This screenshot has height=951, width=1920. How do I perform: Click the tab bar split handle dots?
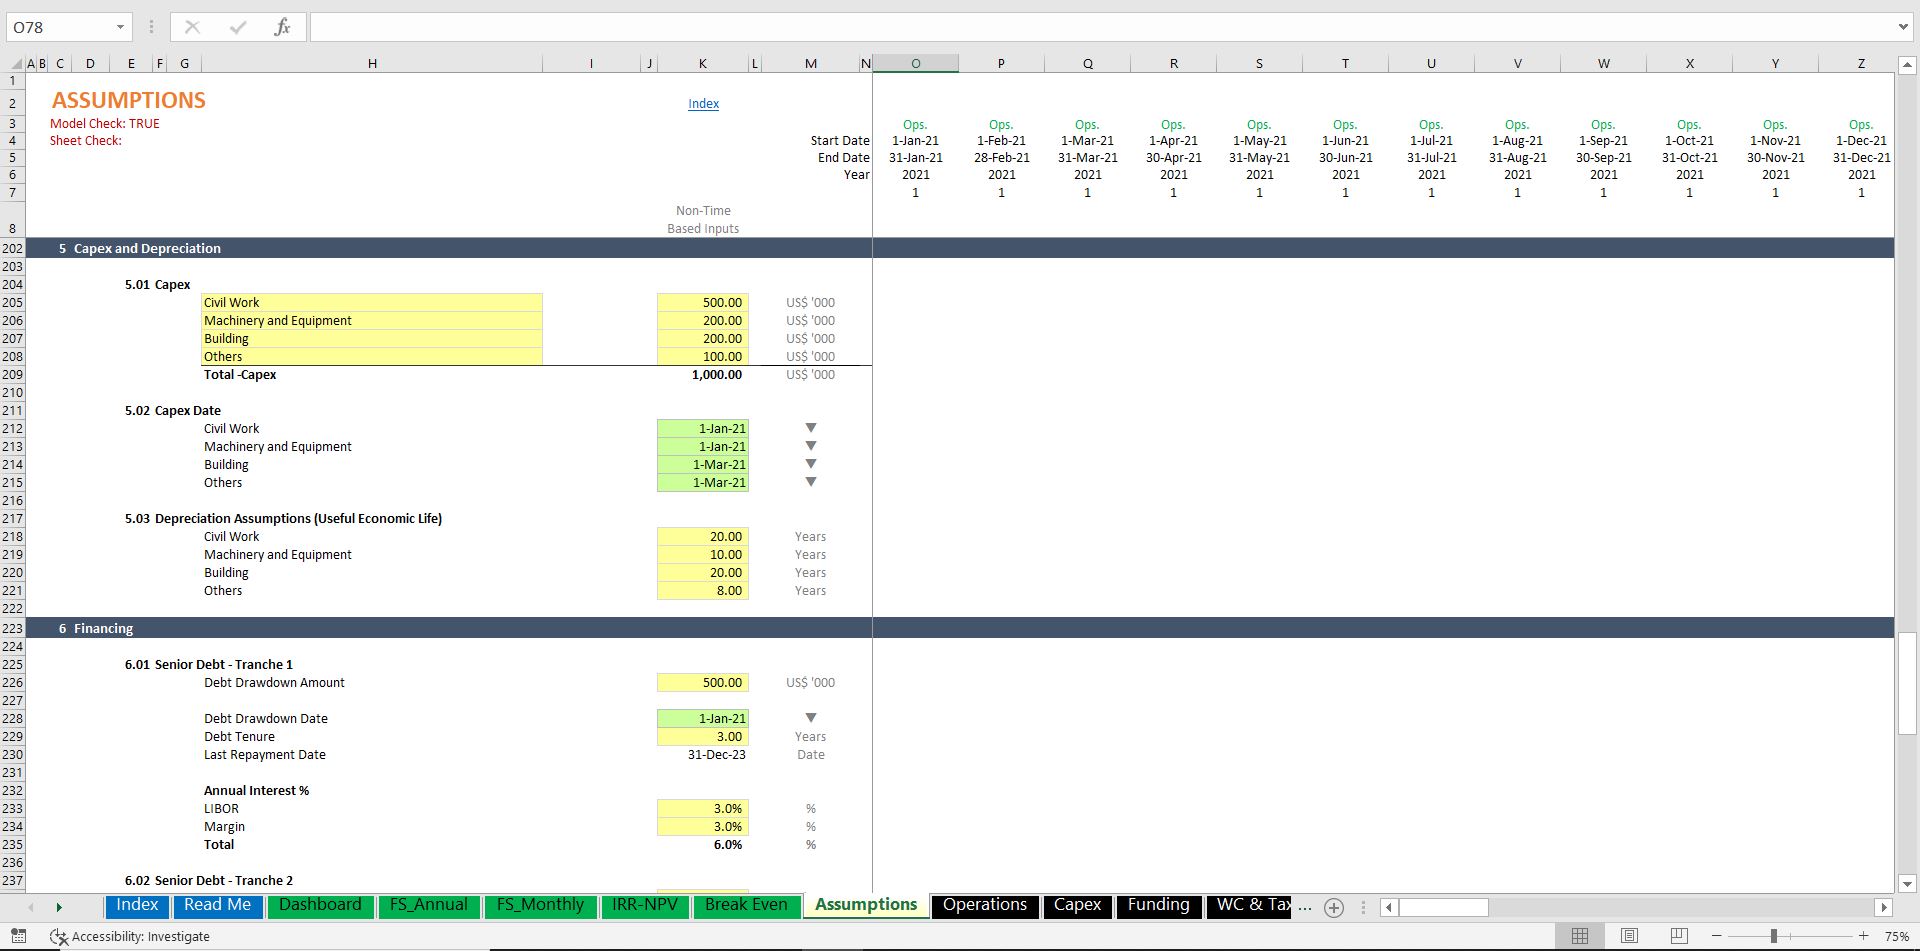[1362, 907]
